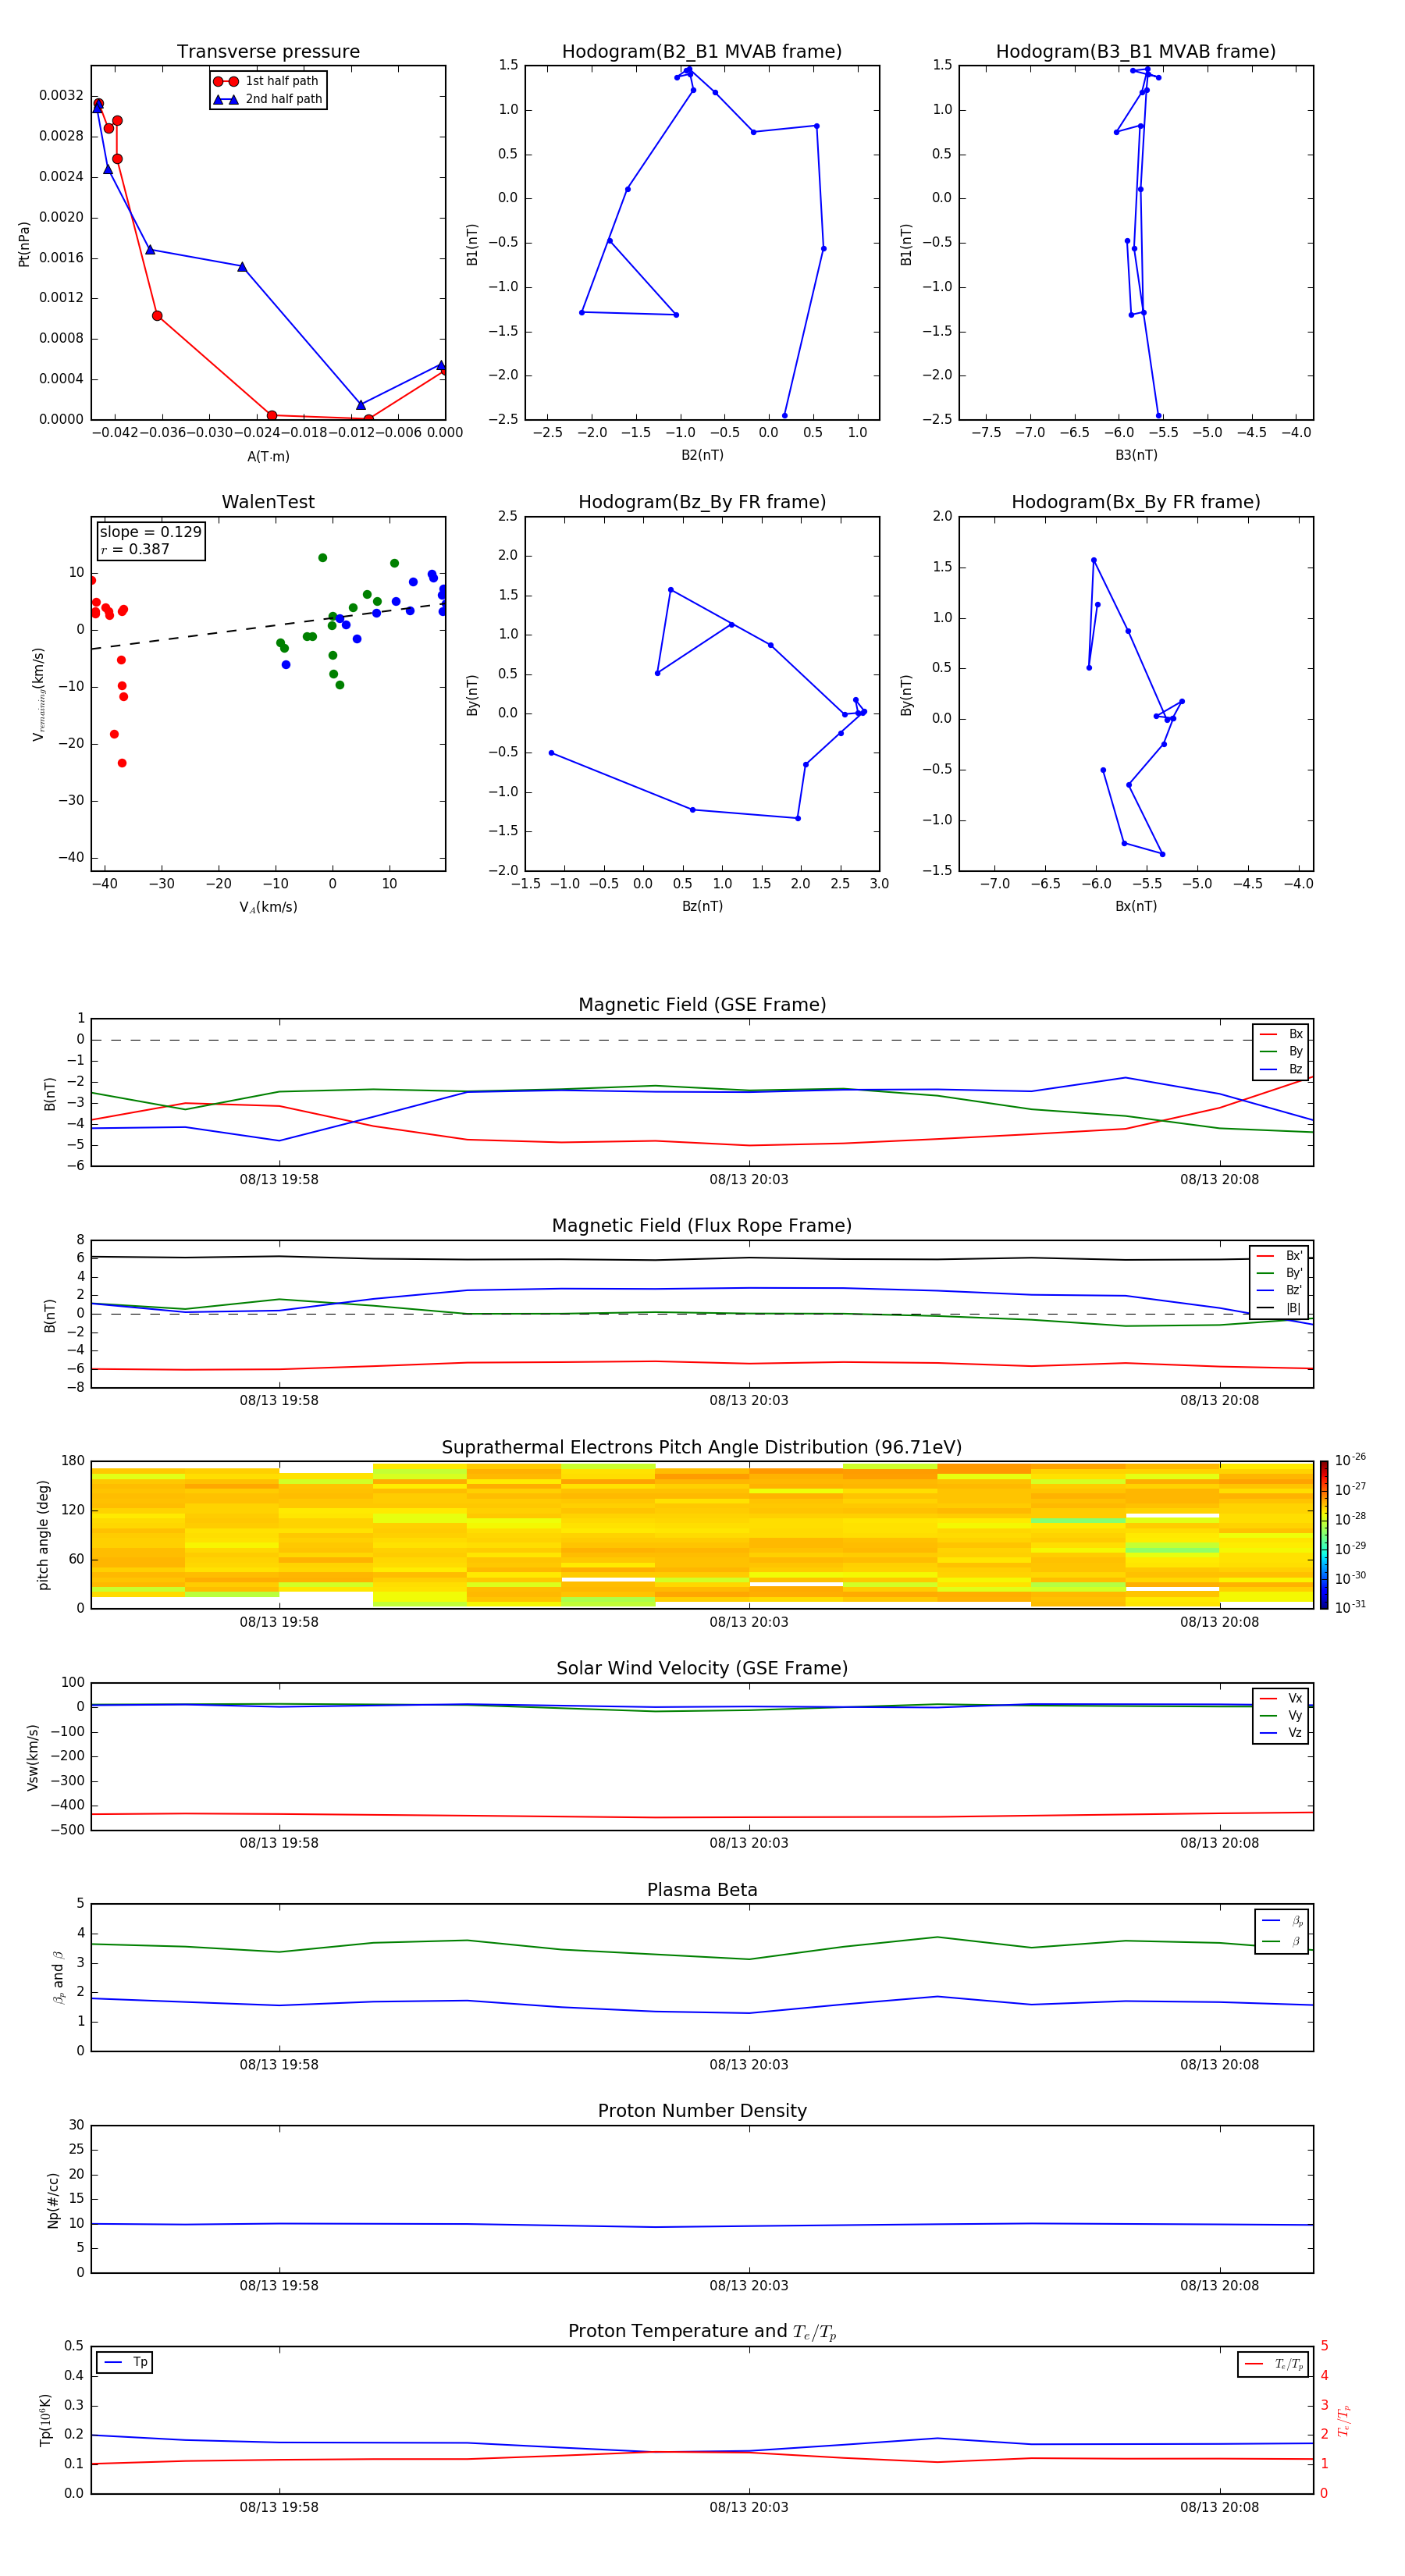1405x2576 pixels.
Task: Click the 'pitch angle (deg)' axis label
Action: [x=43, y=1535]
